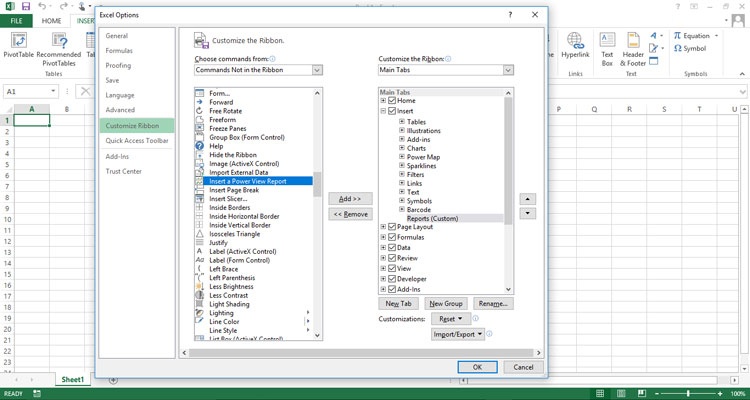Screen dimensions: 750x400
Task: Open the Customize the Ribbon dropdown
Action: click(508, 70)
